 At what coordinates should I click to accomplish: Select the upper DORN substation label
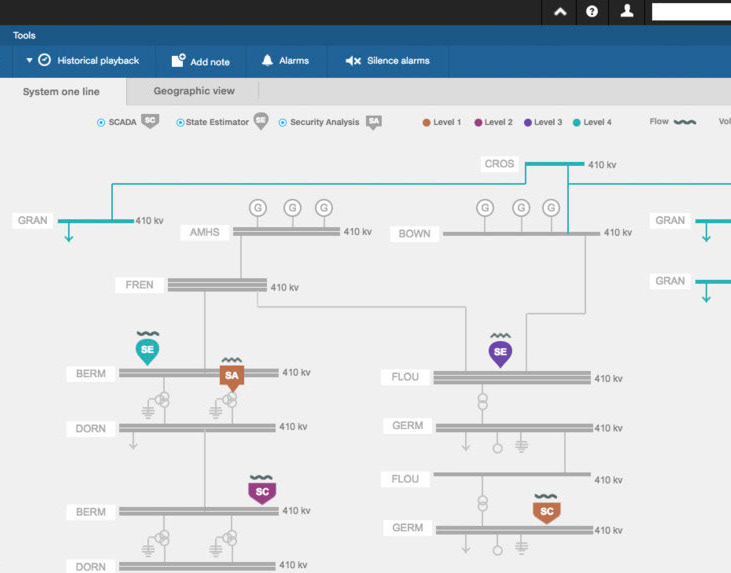pos(91,429)
